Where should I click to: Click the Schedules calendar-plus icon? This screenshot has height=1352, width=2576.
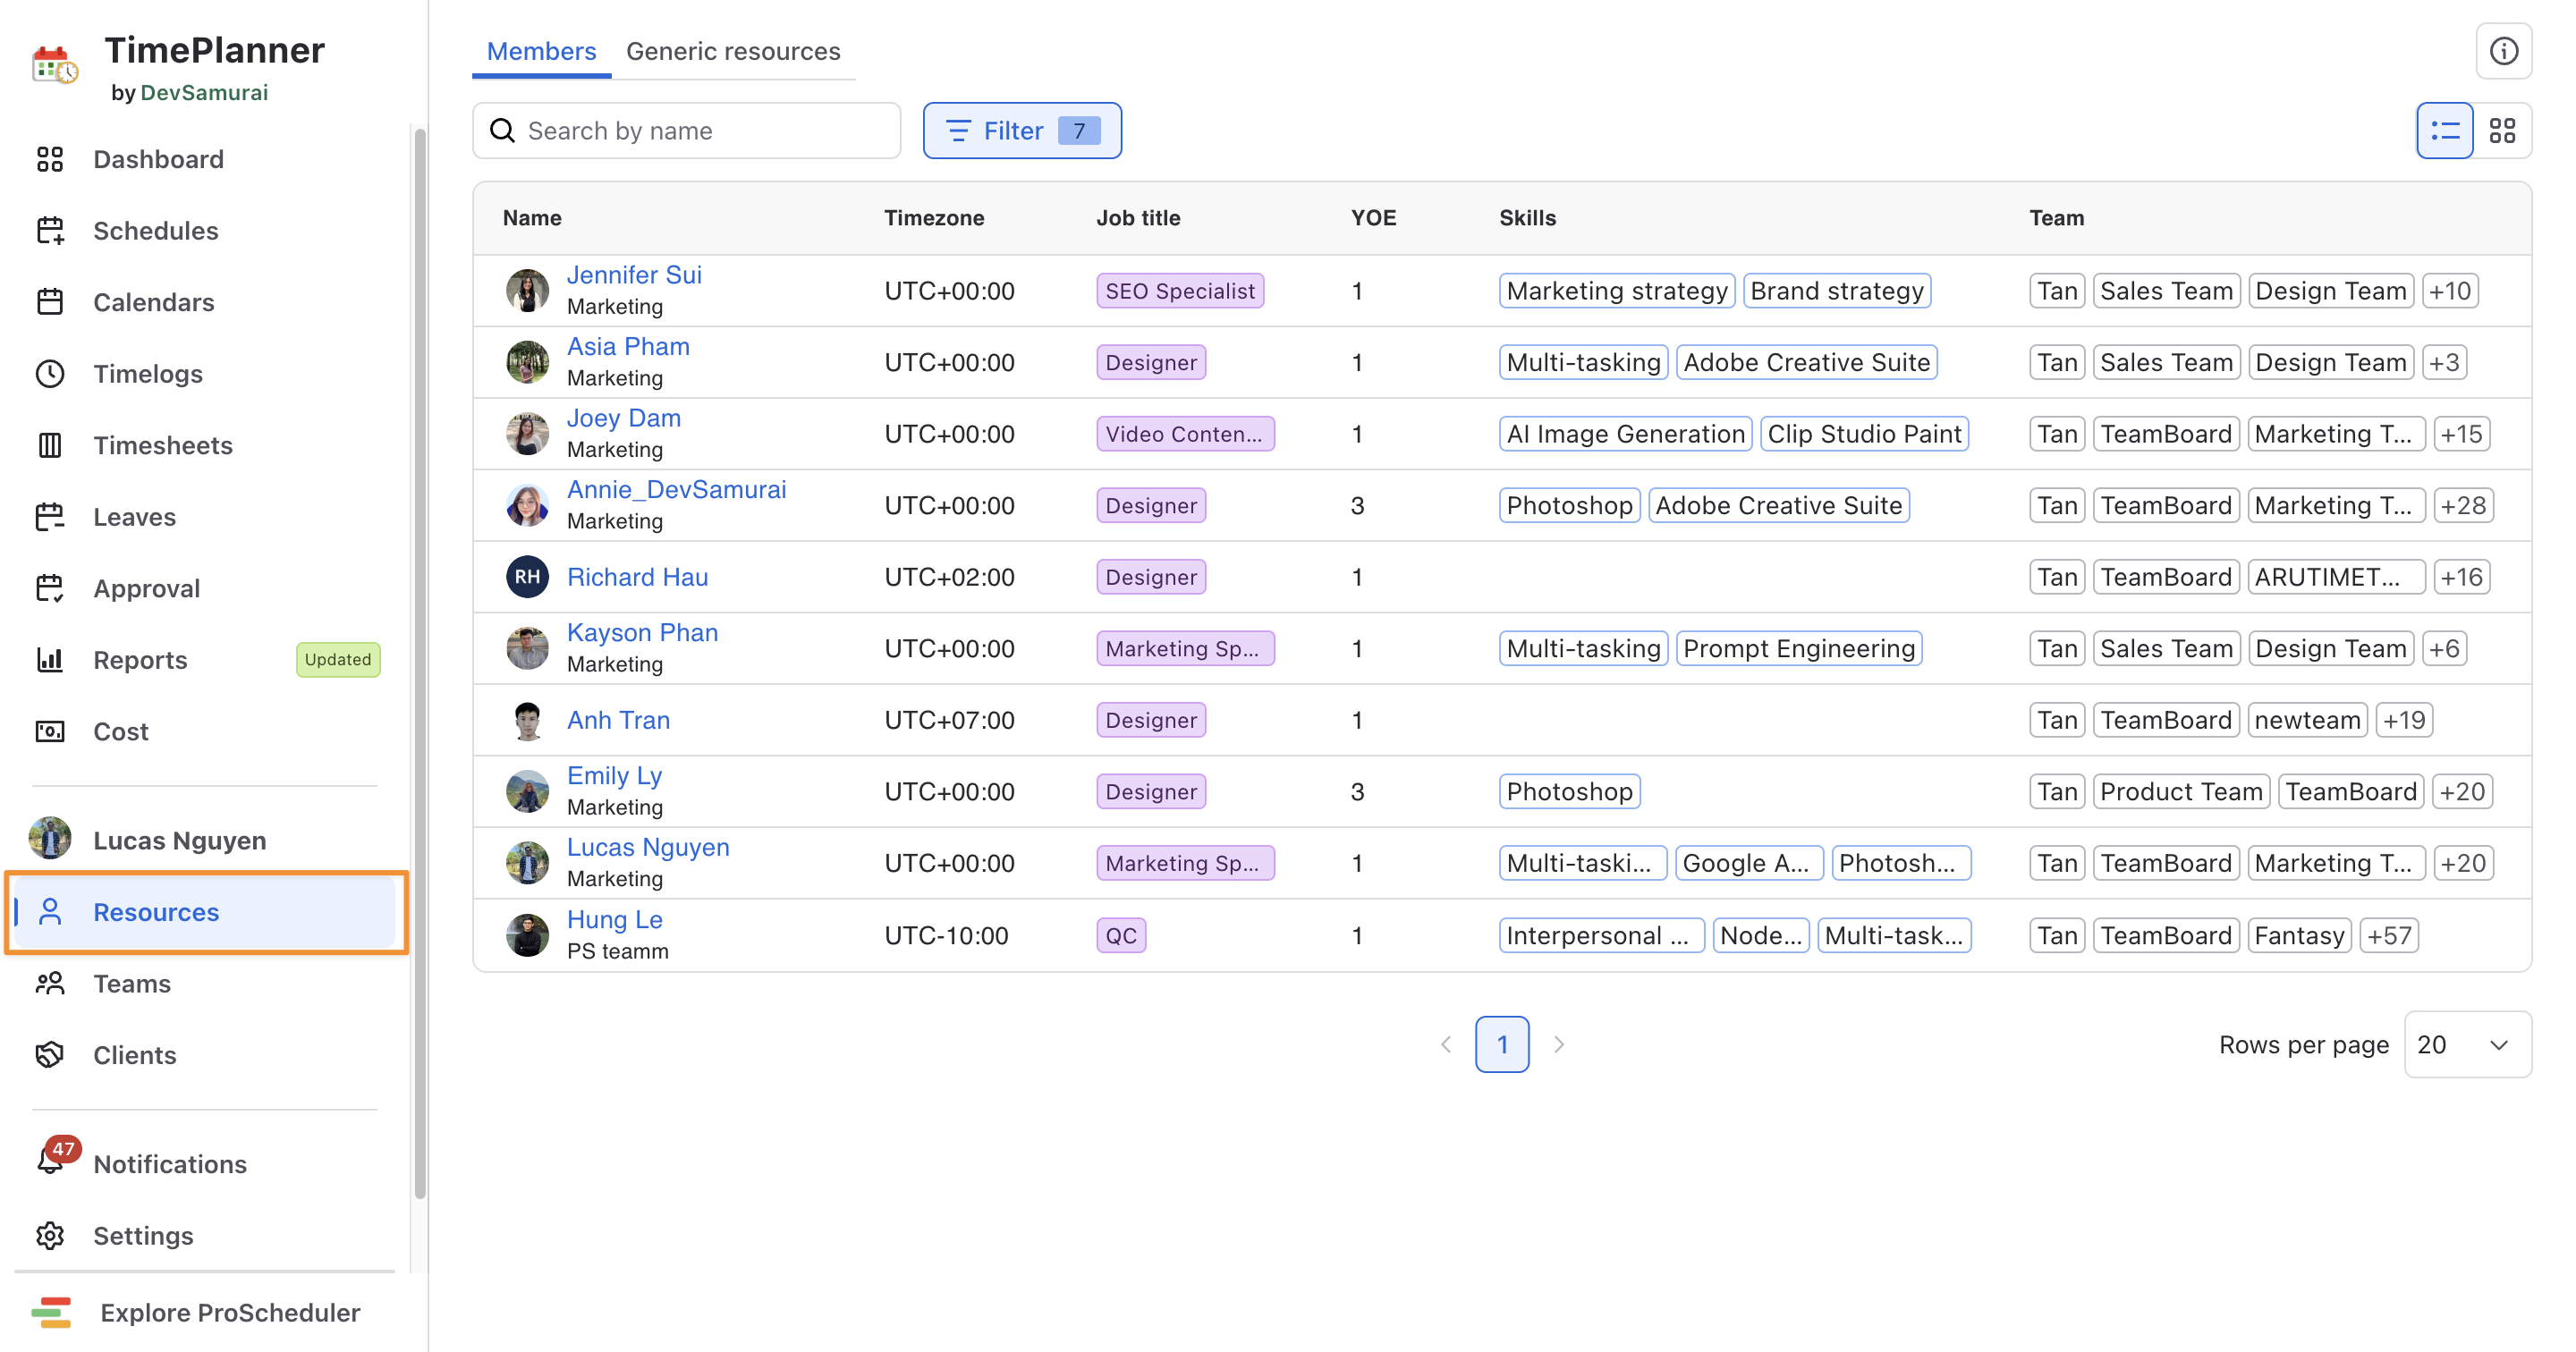point(50,231)
